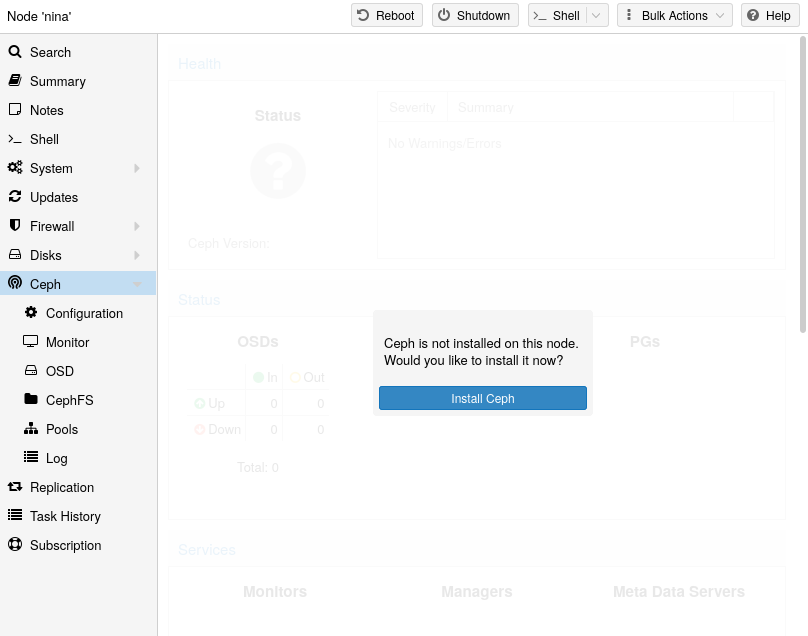Click the CephFS folder icon
The height and width of the screenshot is (636, 808).
pyautogui.click(x=31, y=400)
